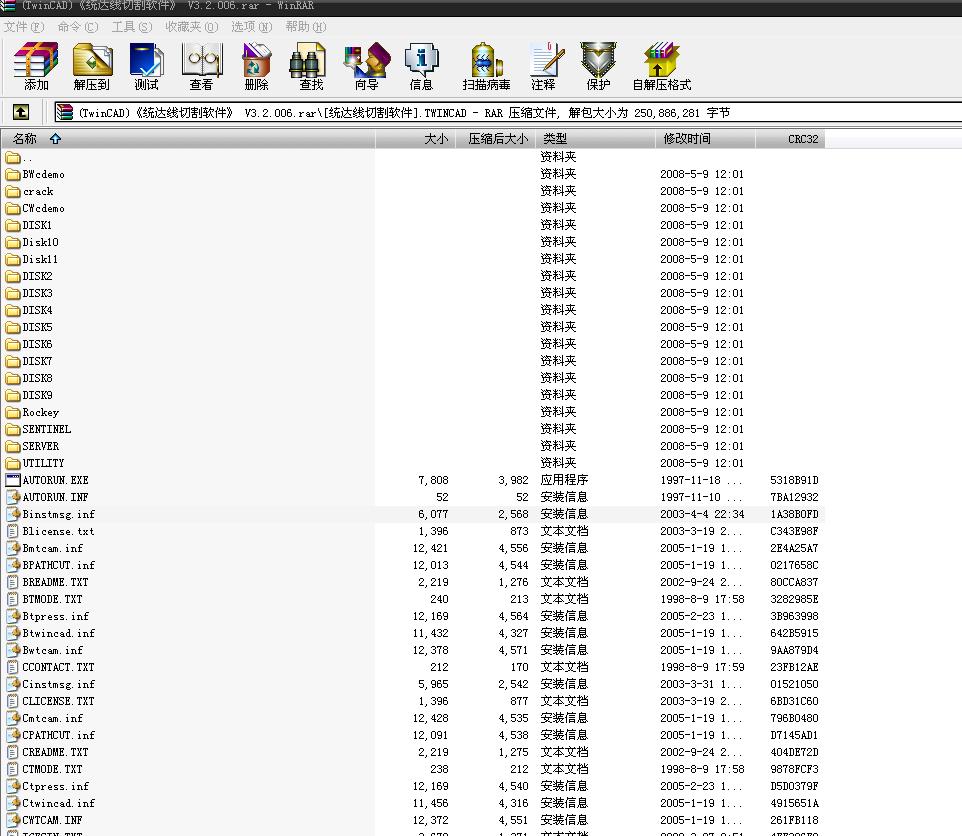This screenshot has width=962, height=836.
Task: Select the CCONTACT.TXT file name
Action: tap(58, 667)
